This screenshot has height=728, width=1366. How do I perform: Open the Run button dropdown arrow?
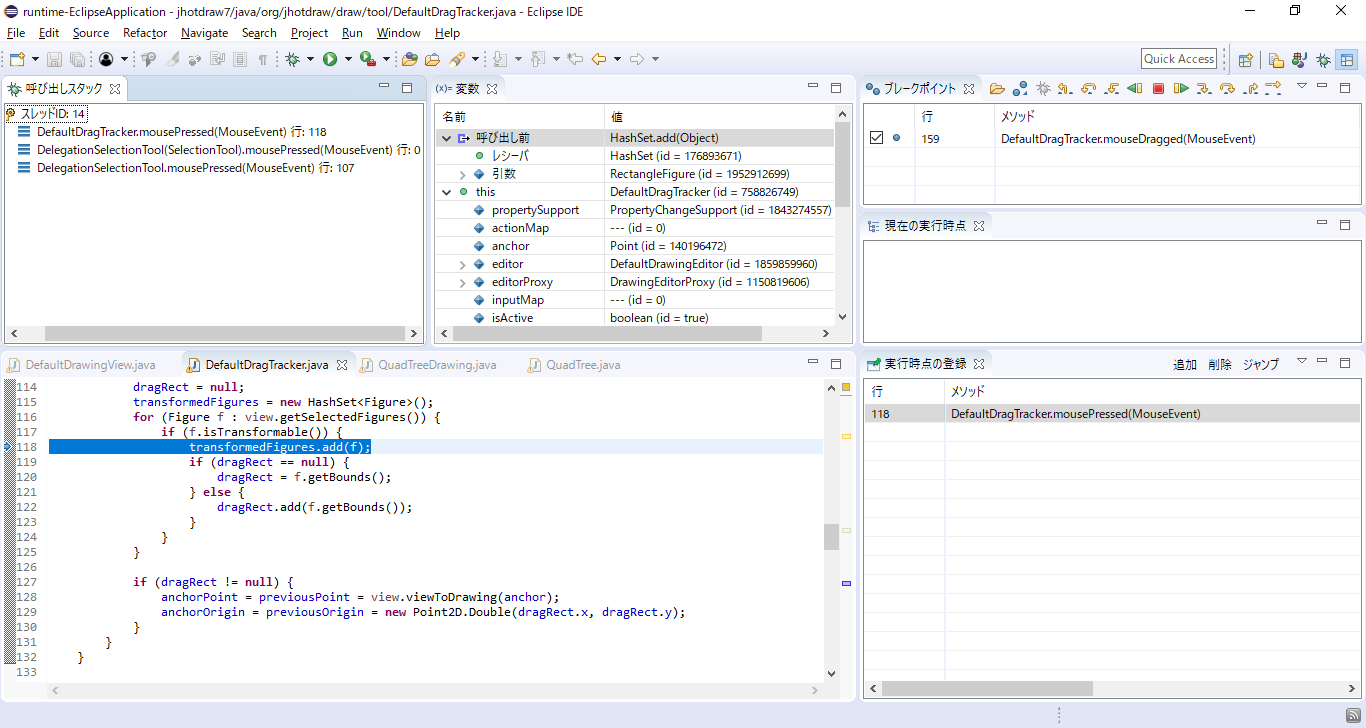click(x=348, y=59)
